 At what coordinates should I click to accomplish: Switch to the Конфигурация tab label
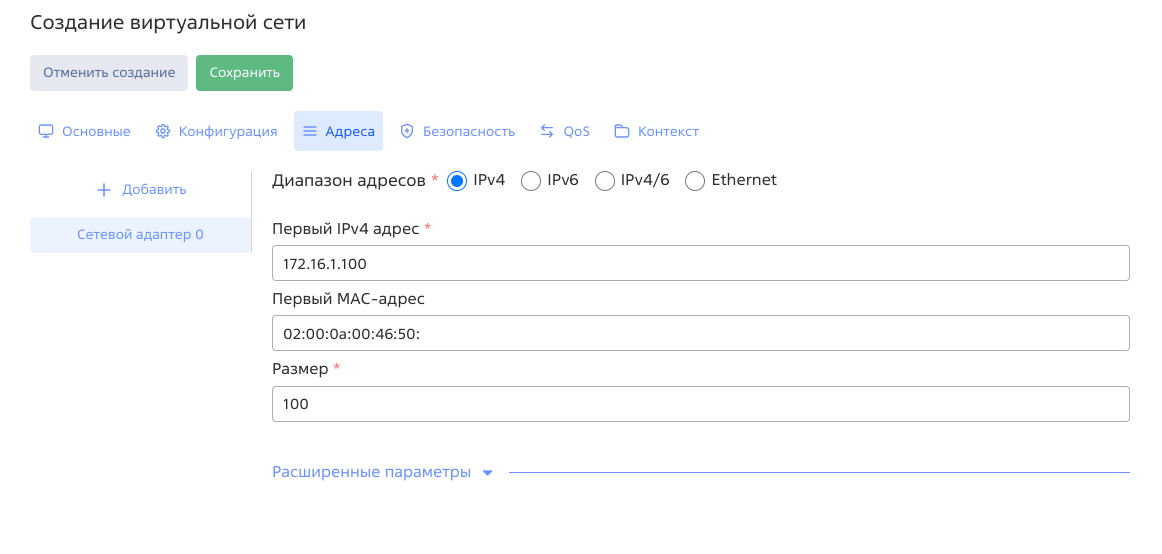pyautogui.click(x=228, y=131)
